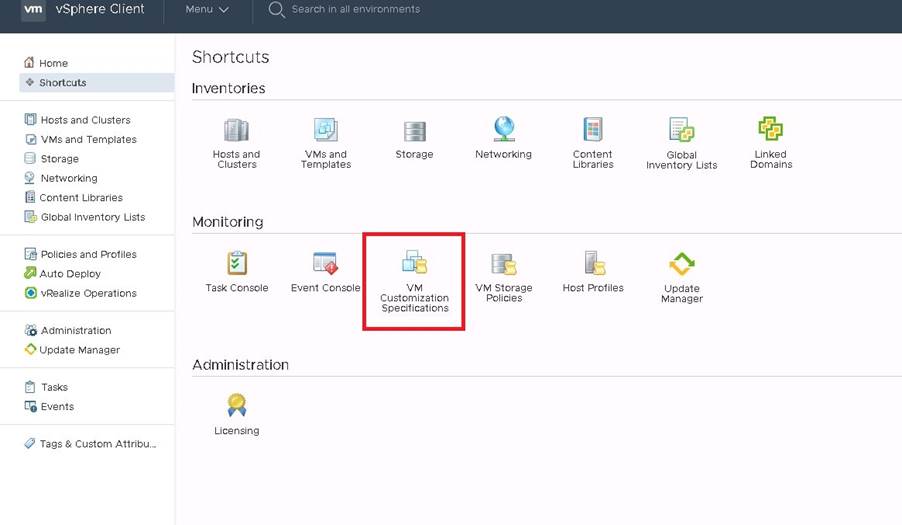Click the Events icon in sidebar

[x=30, y=406]
